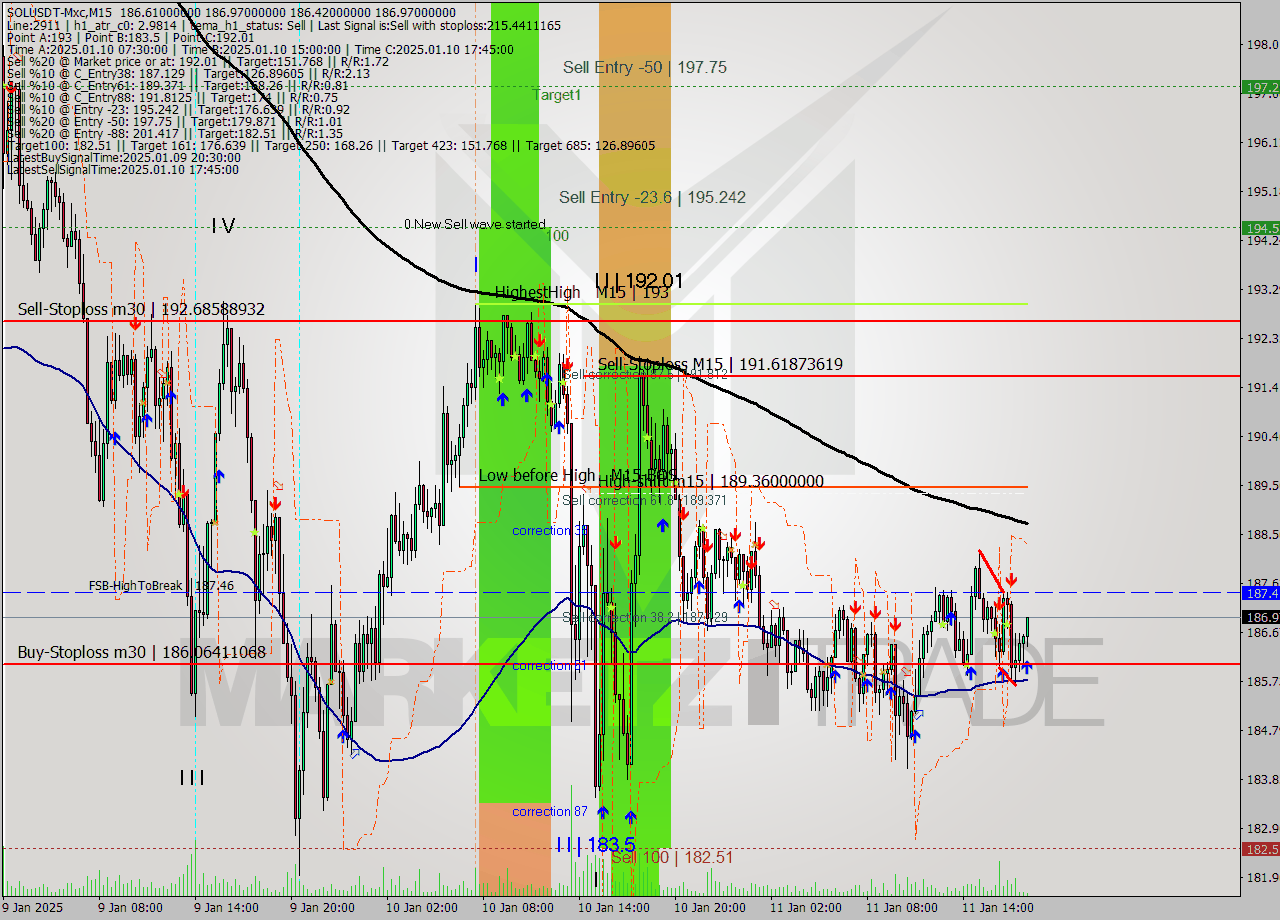This screenshot has height=920, width=1280.
Task: Select 'Buy-Stoploss m30 | 186.06411068' label
Action: point(141,652)
